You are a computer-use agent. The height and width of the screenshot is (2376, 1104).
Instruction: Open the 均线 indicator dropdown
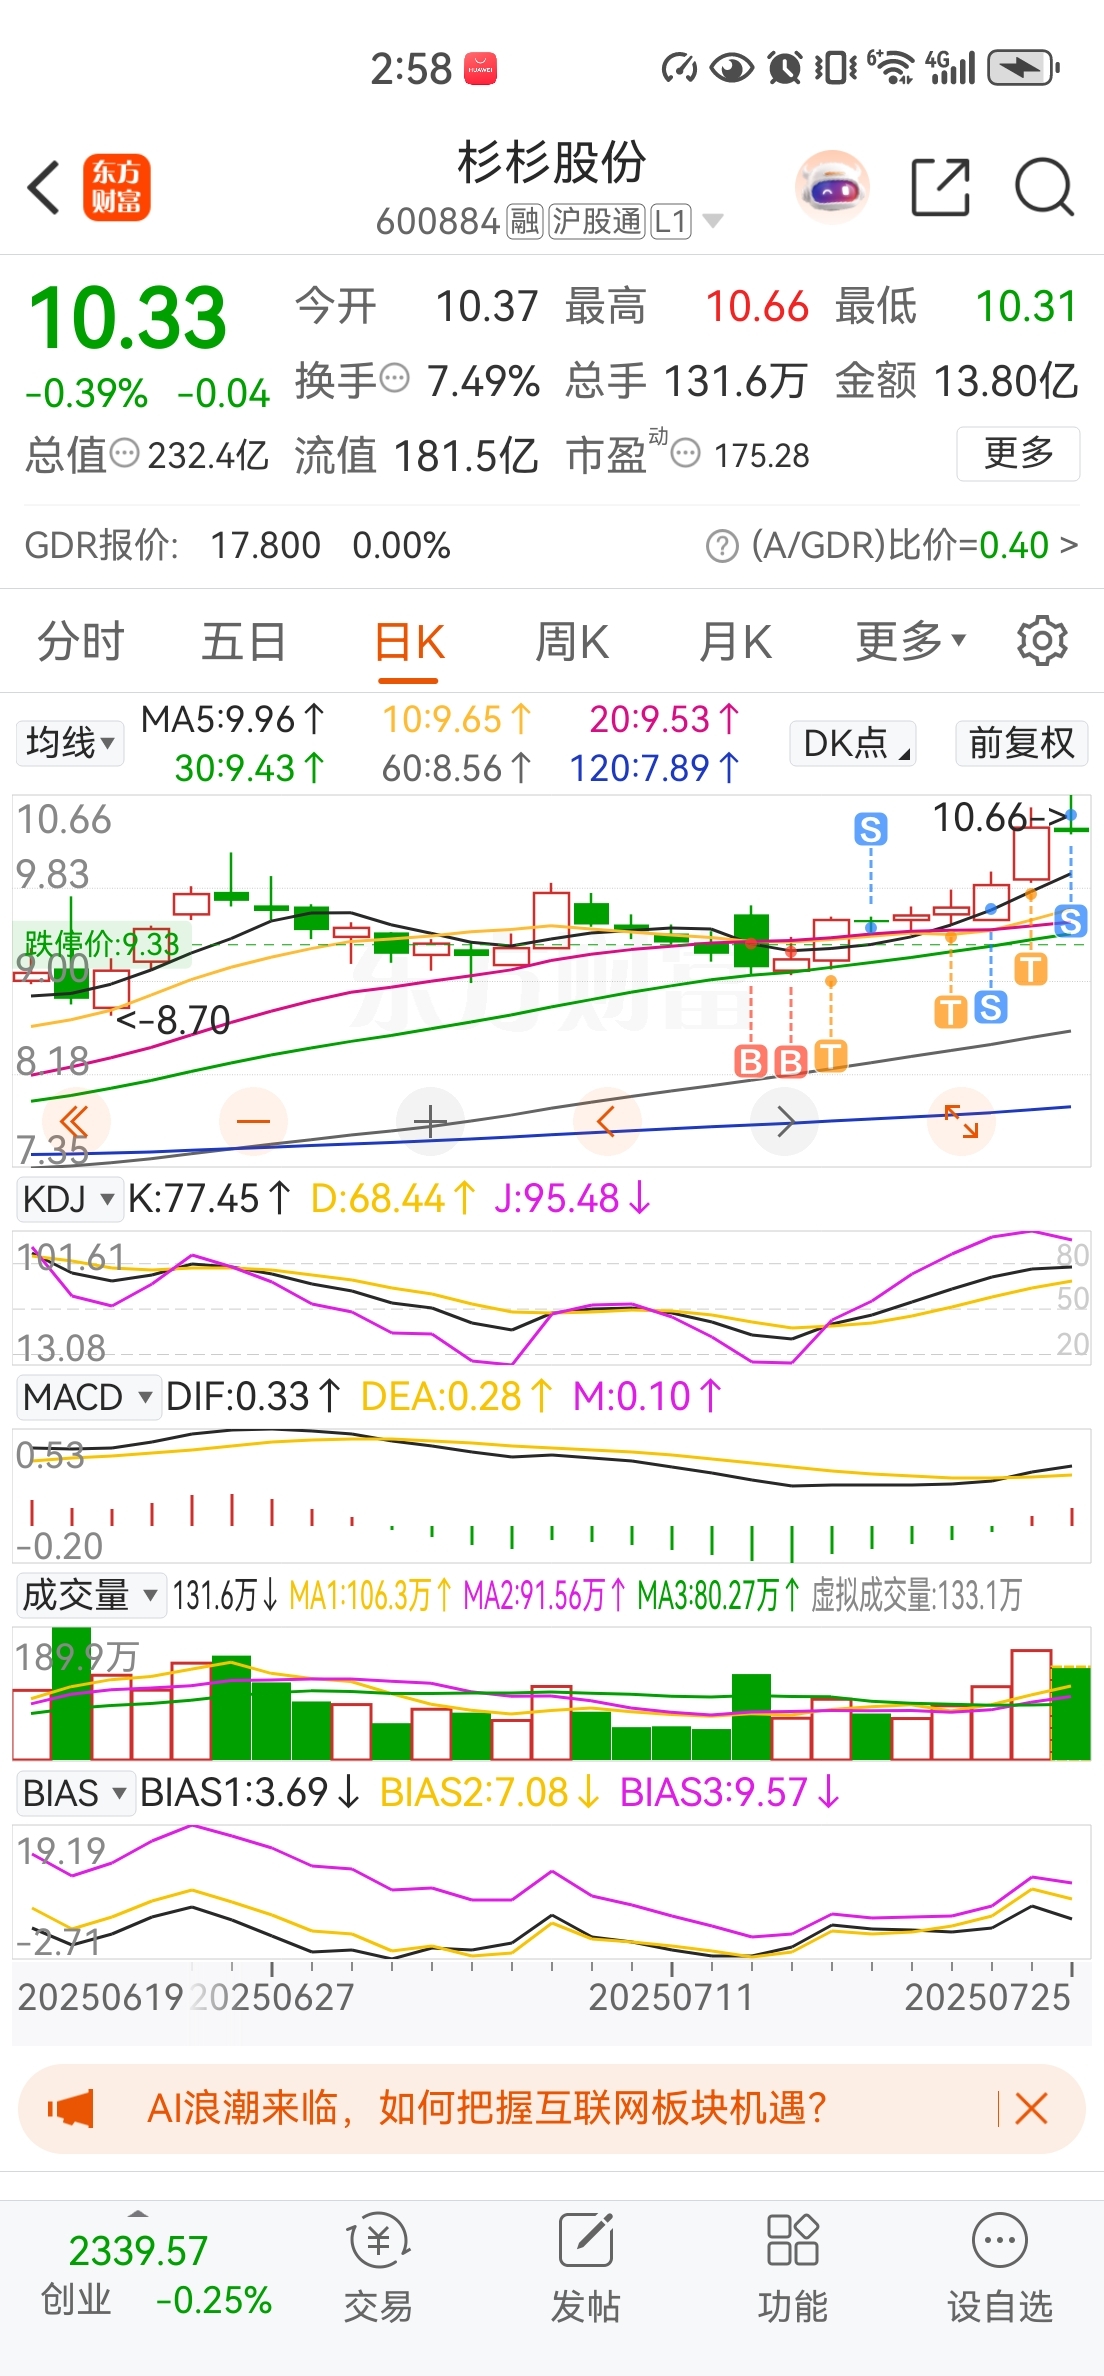pos(70,743)
